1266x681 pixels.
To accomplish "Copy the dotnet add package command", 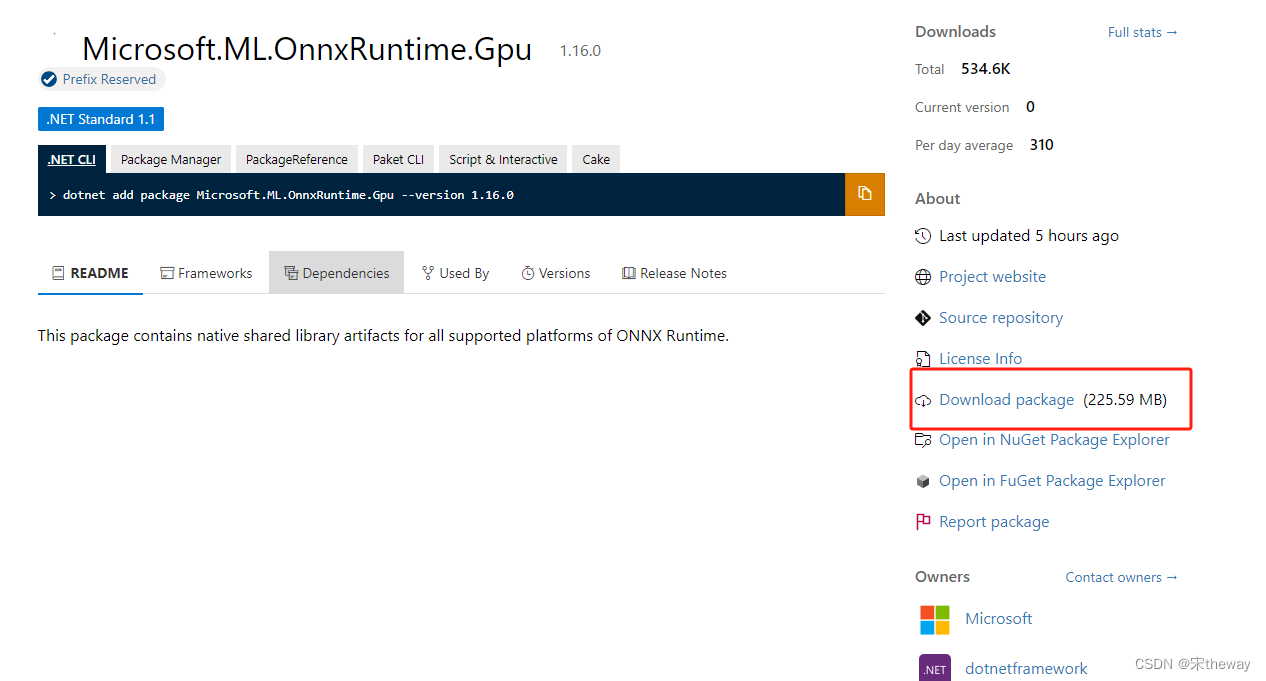I will pyautogui.click(x=865, y=194).
